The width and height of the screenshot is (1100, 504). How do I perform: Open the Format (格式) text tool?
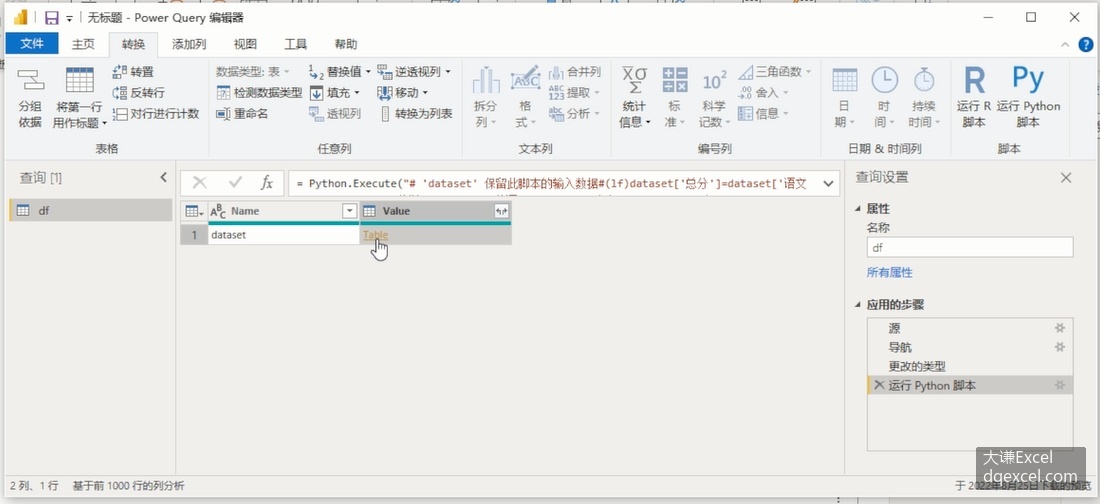pyautogui.click(x=525, y=97)
